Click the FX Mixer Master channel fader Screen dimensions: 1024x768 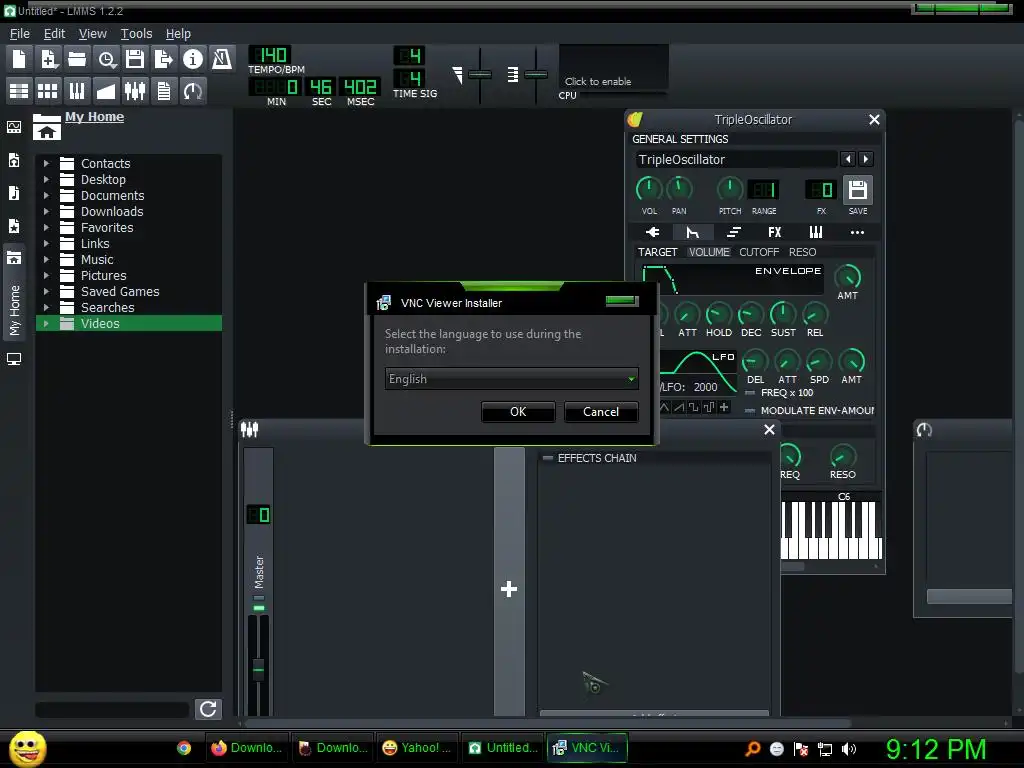click(x=259, y=669)
